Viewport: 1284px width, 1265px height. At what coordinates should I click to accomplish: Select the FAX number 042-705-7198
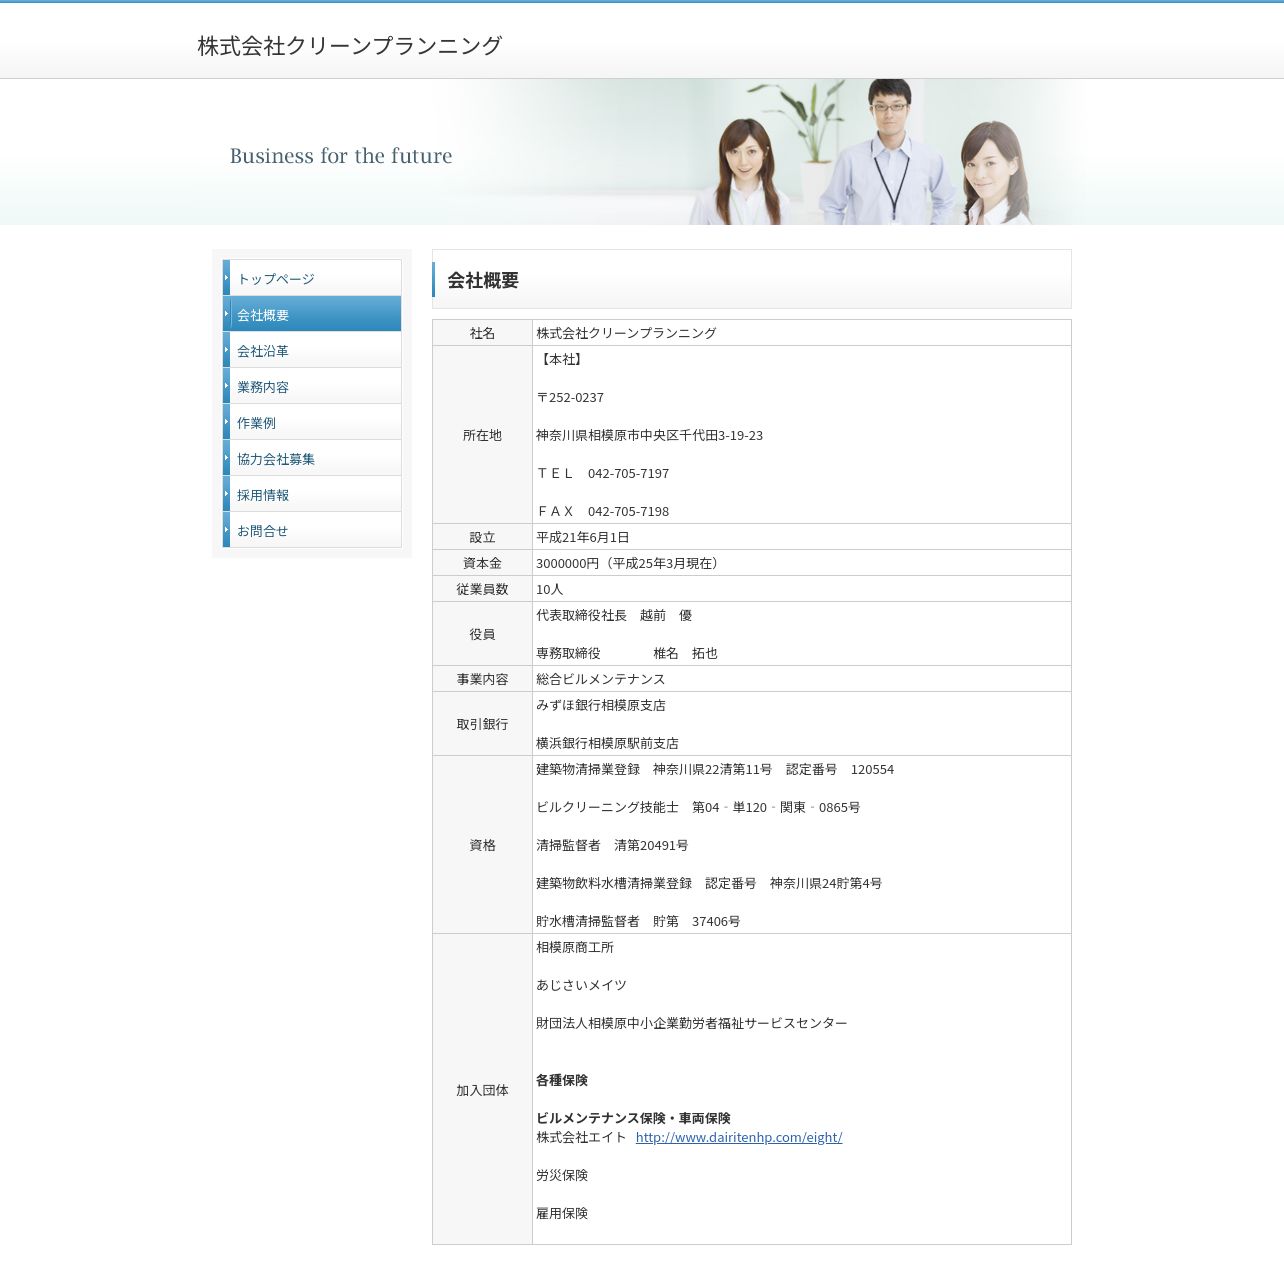tap(628, 511)
